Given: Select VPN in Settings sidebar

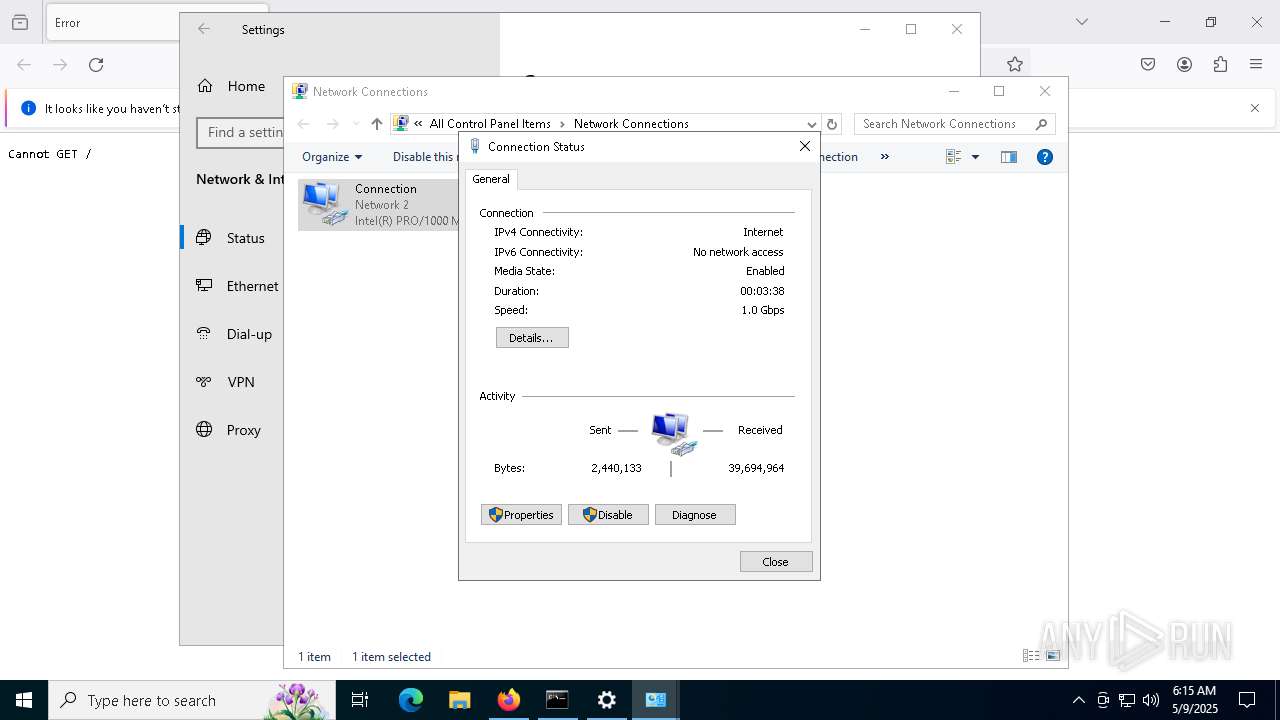Looking at the screenshot, I should click(232, 382).
